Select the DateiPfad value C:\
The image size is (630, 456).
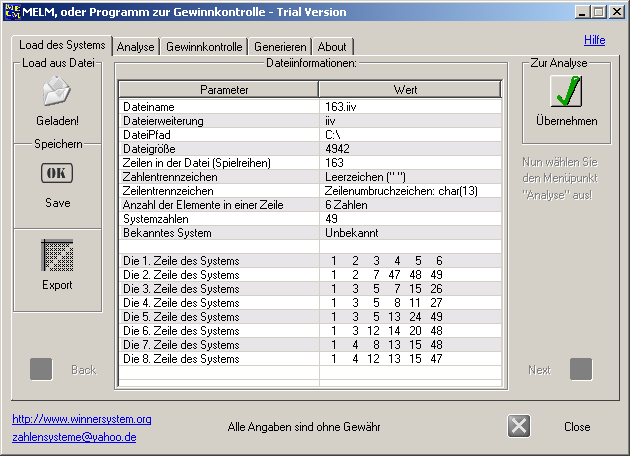411,135
